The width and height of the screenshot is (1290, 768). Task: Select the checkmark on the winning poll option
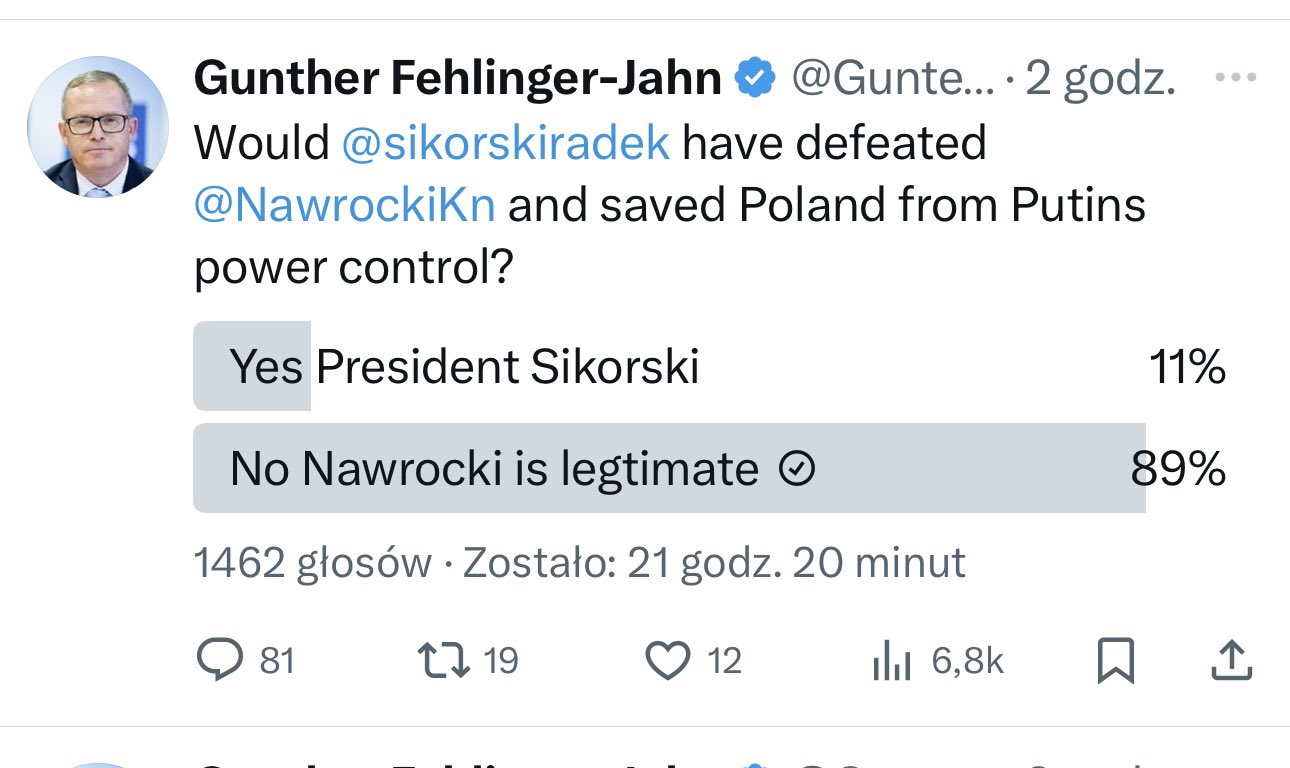tap(797, 467)
